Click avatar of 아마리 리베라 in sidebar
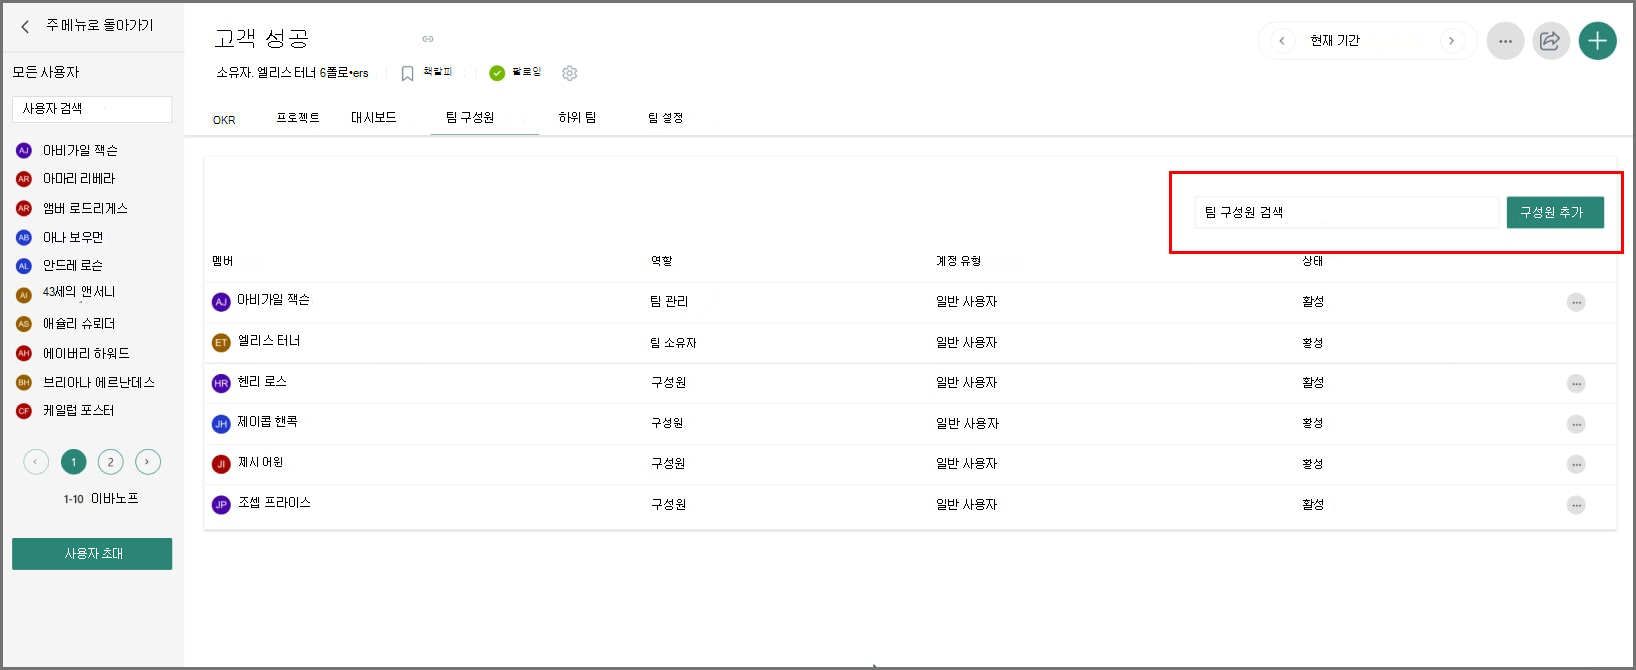 click(24, 179)
